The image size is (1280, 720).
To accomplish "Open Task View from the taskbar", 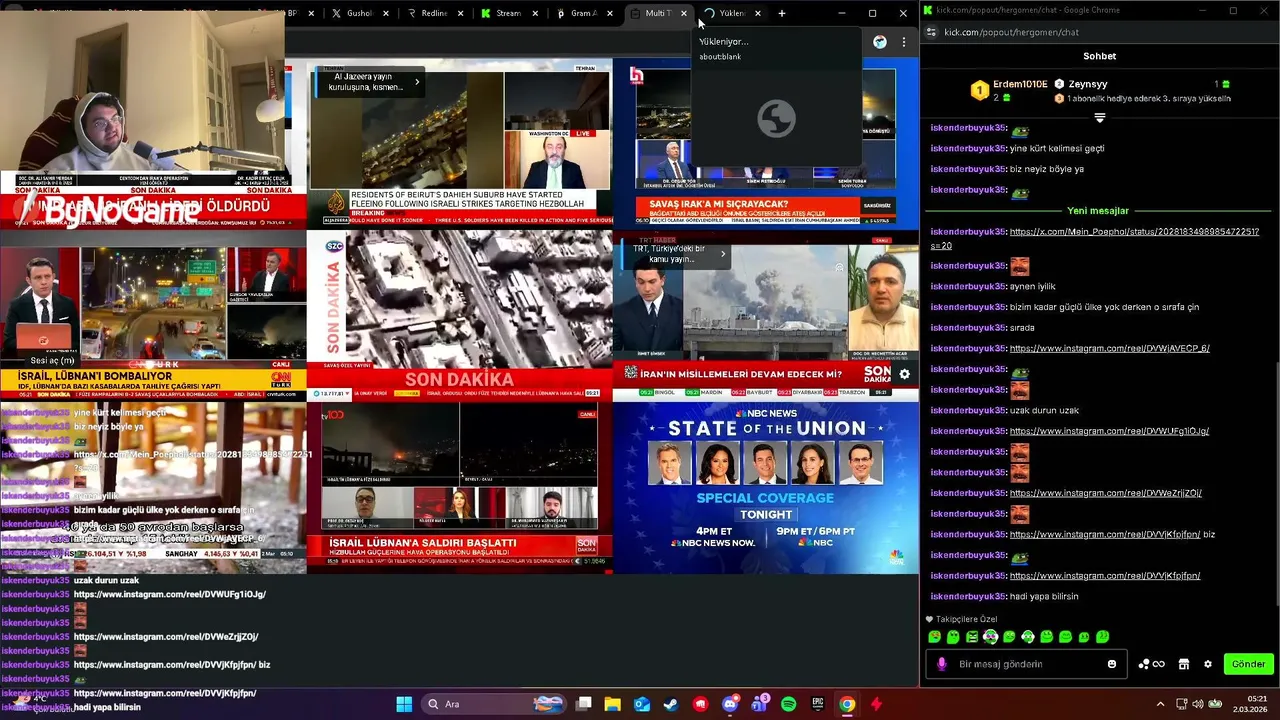I will click(x=584, y=704).
